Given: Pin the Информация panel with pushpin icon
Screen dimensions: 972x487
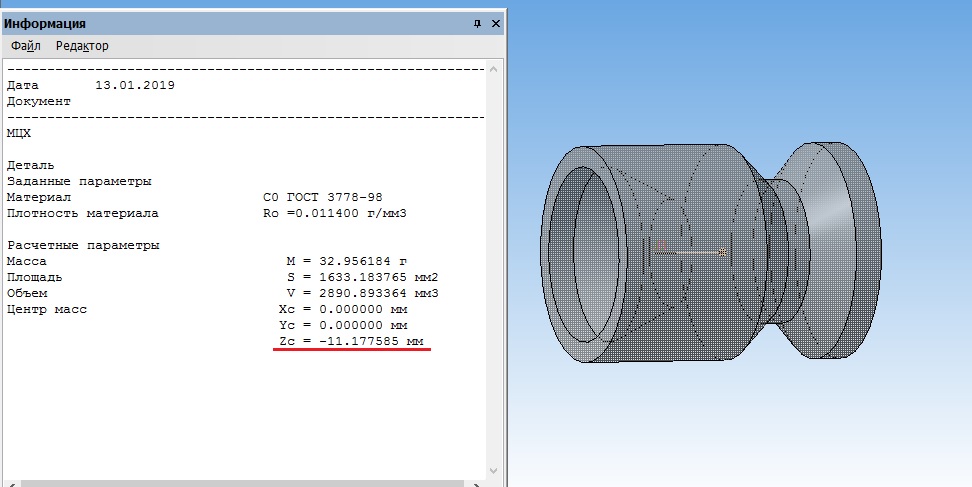Looking at the screenshot, I should click(x=476, y=23).
